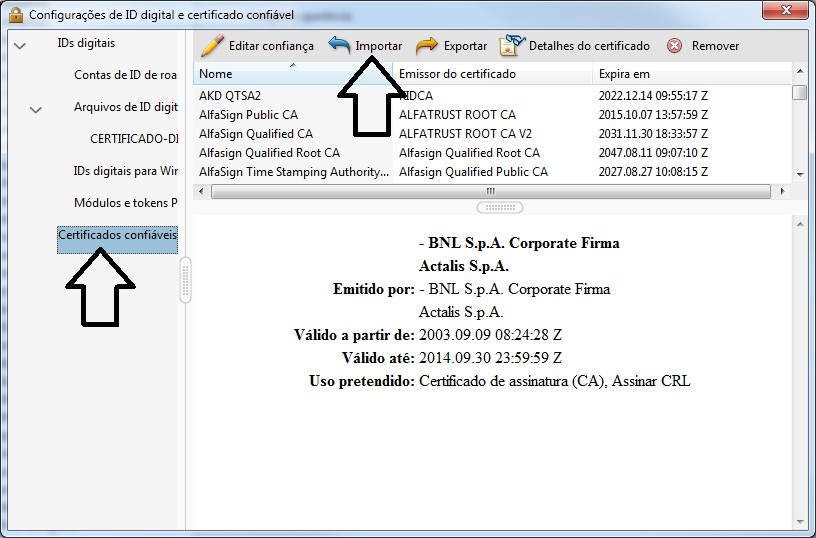Select Módulos e tokens PKCS entry
Screen dimensions: 816x538
point(125,203)
